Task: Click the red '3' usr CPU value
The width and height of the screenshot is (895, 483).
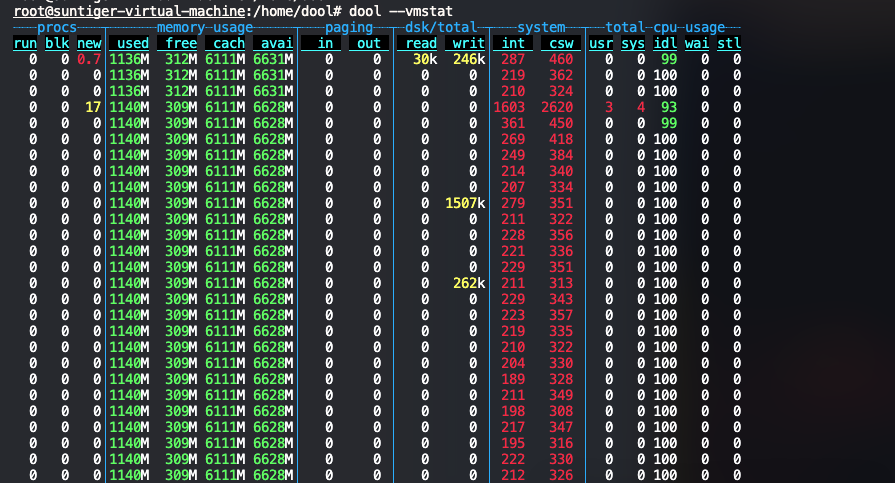Action: [609, 107]
